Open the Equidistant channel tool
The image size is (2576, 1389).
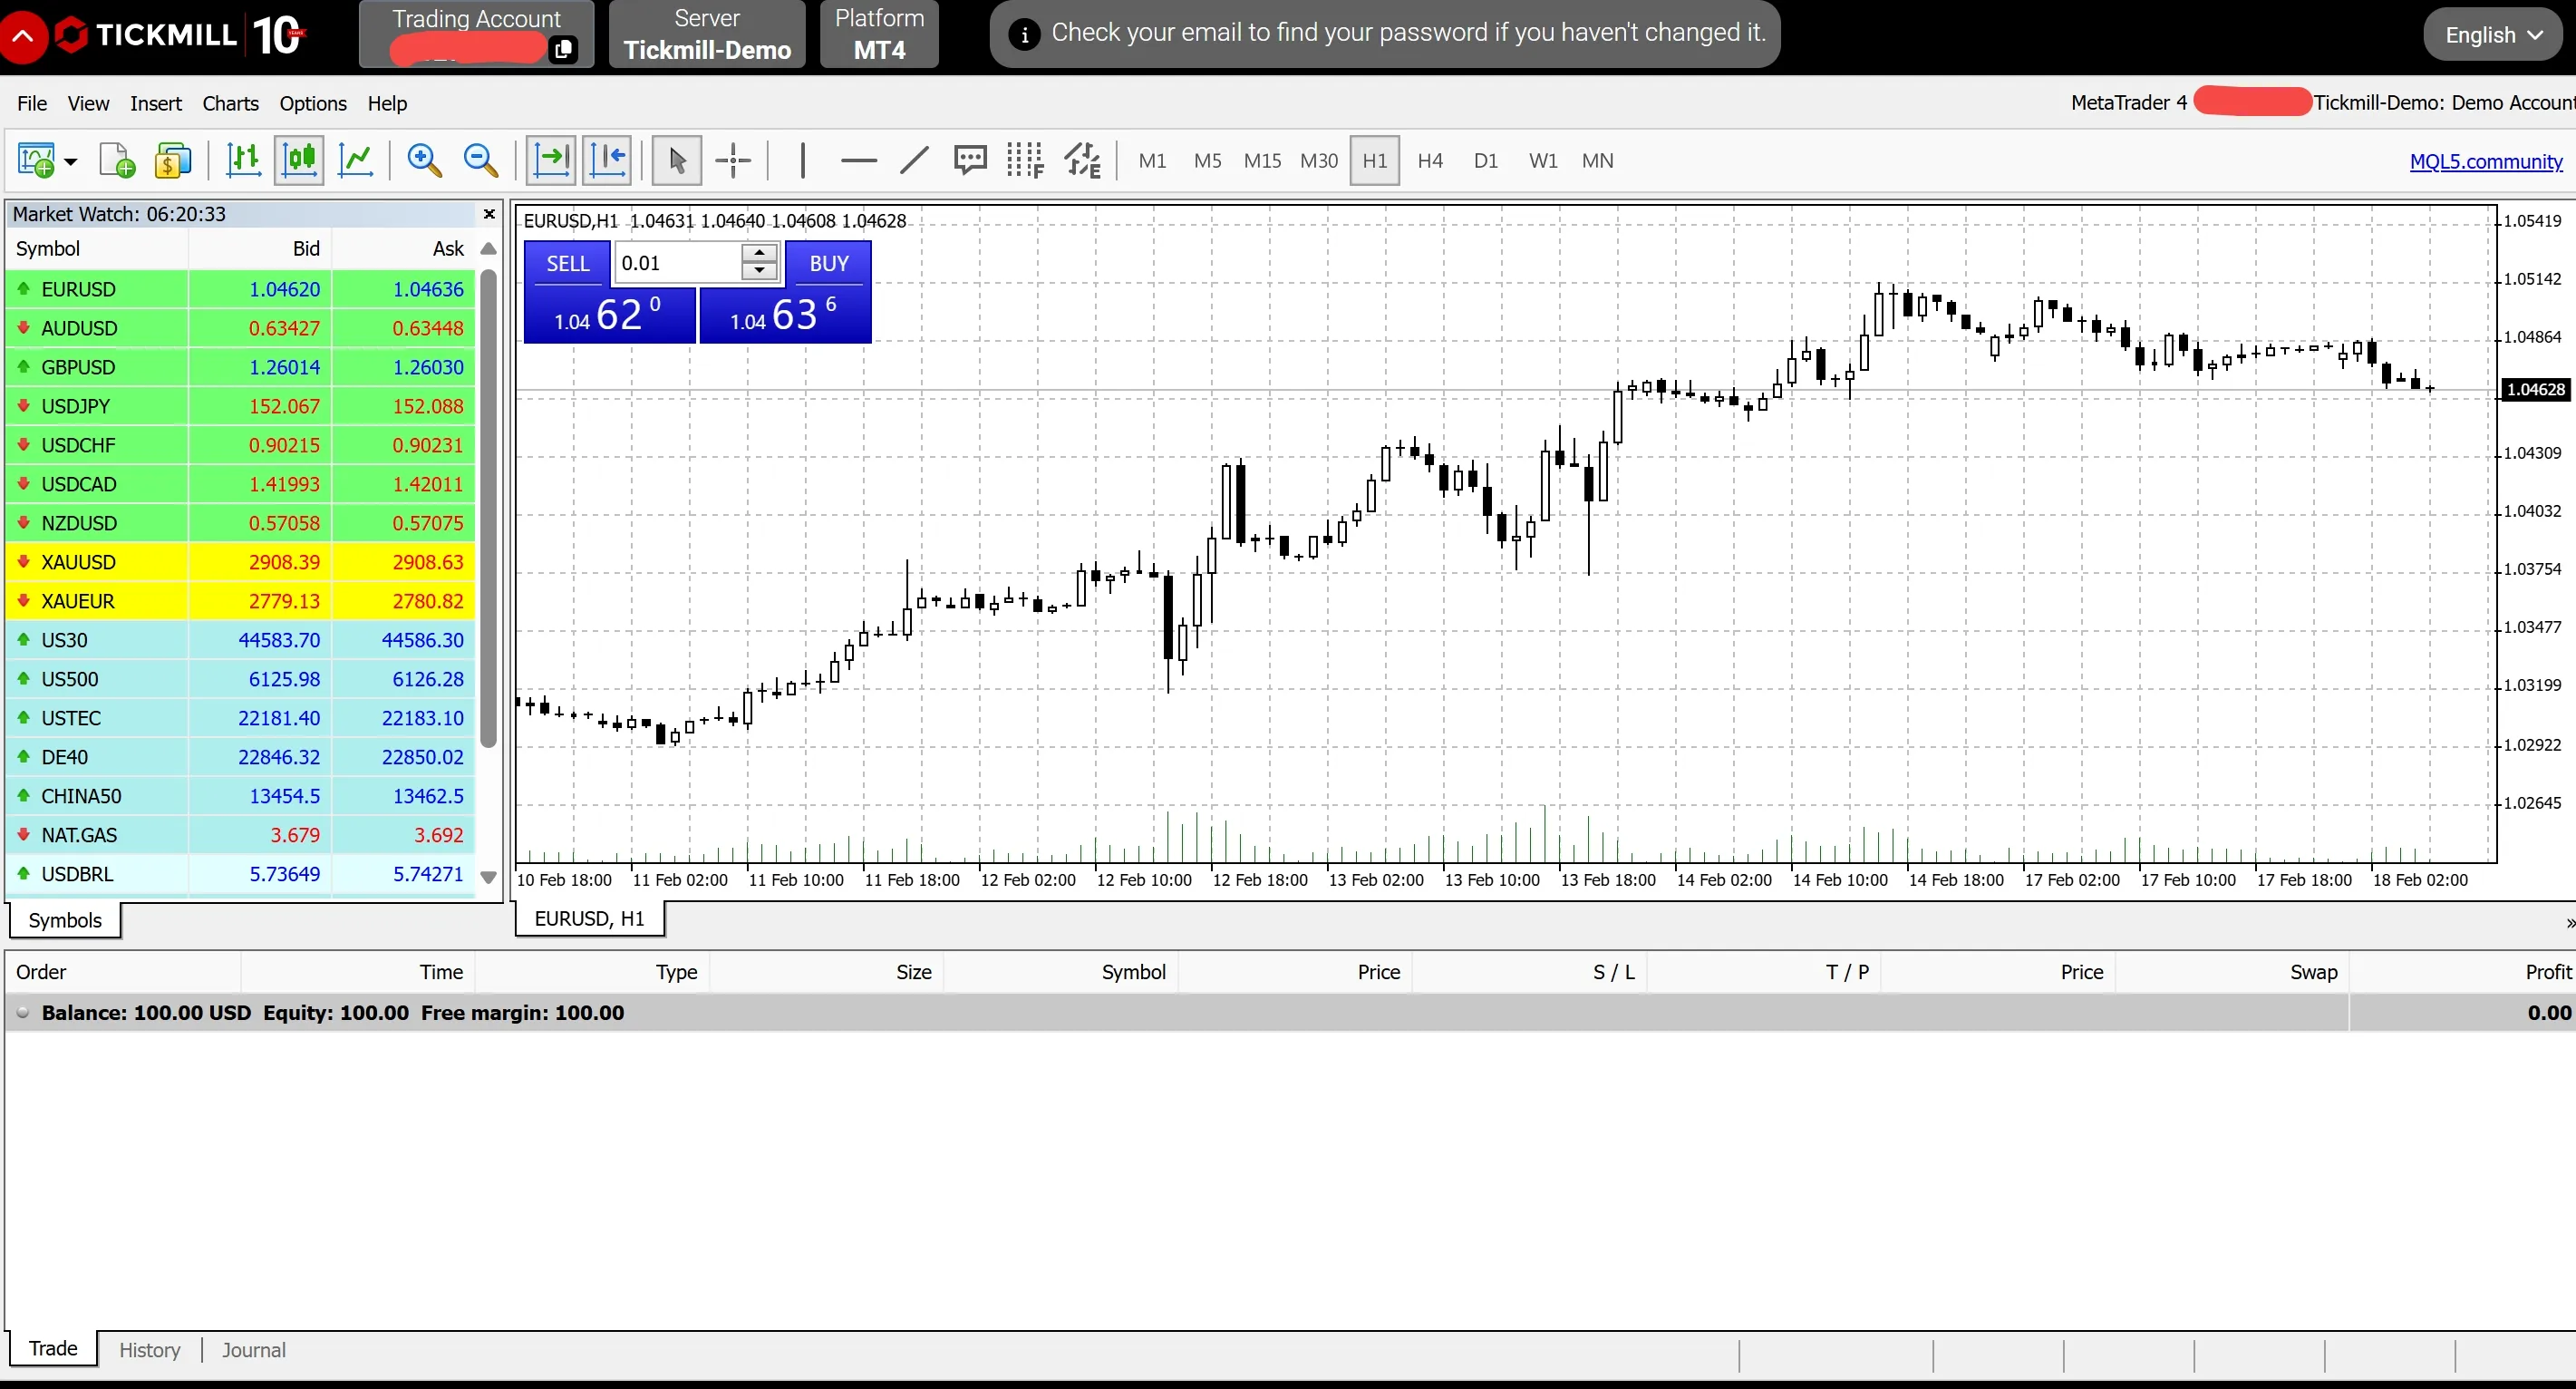pos(1082,160)
